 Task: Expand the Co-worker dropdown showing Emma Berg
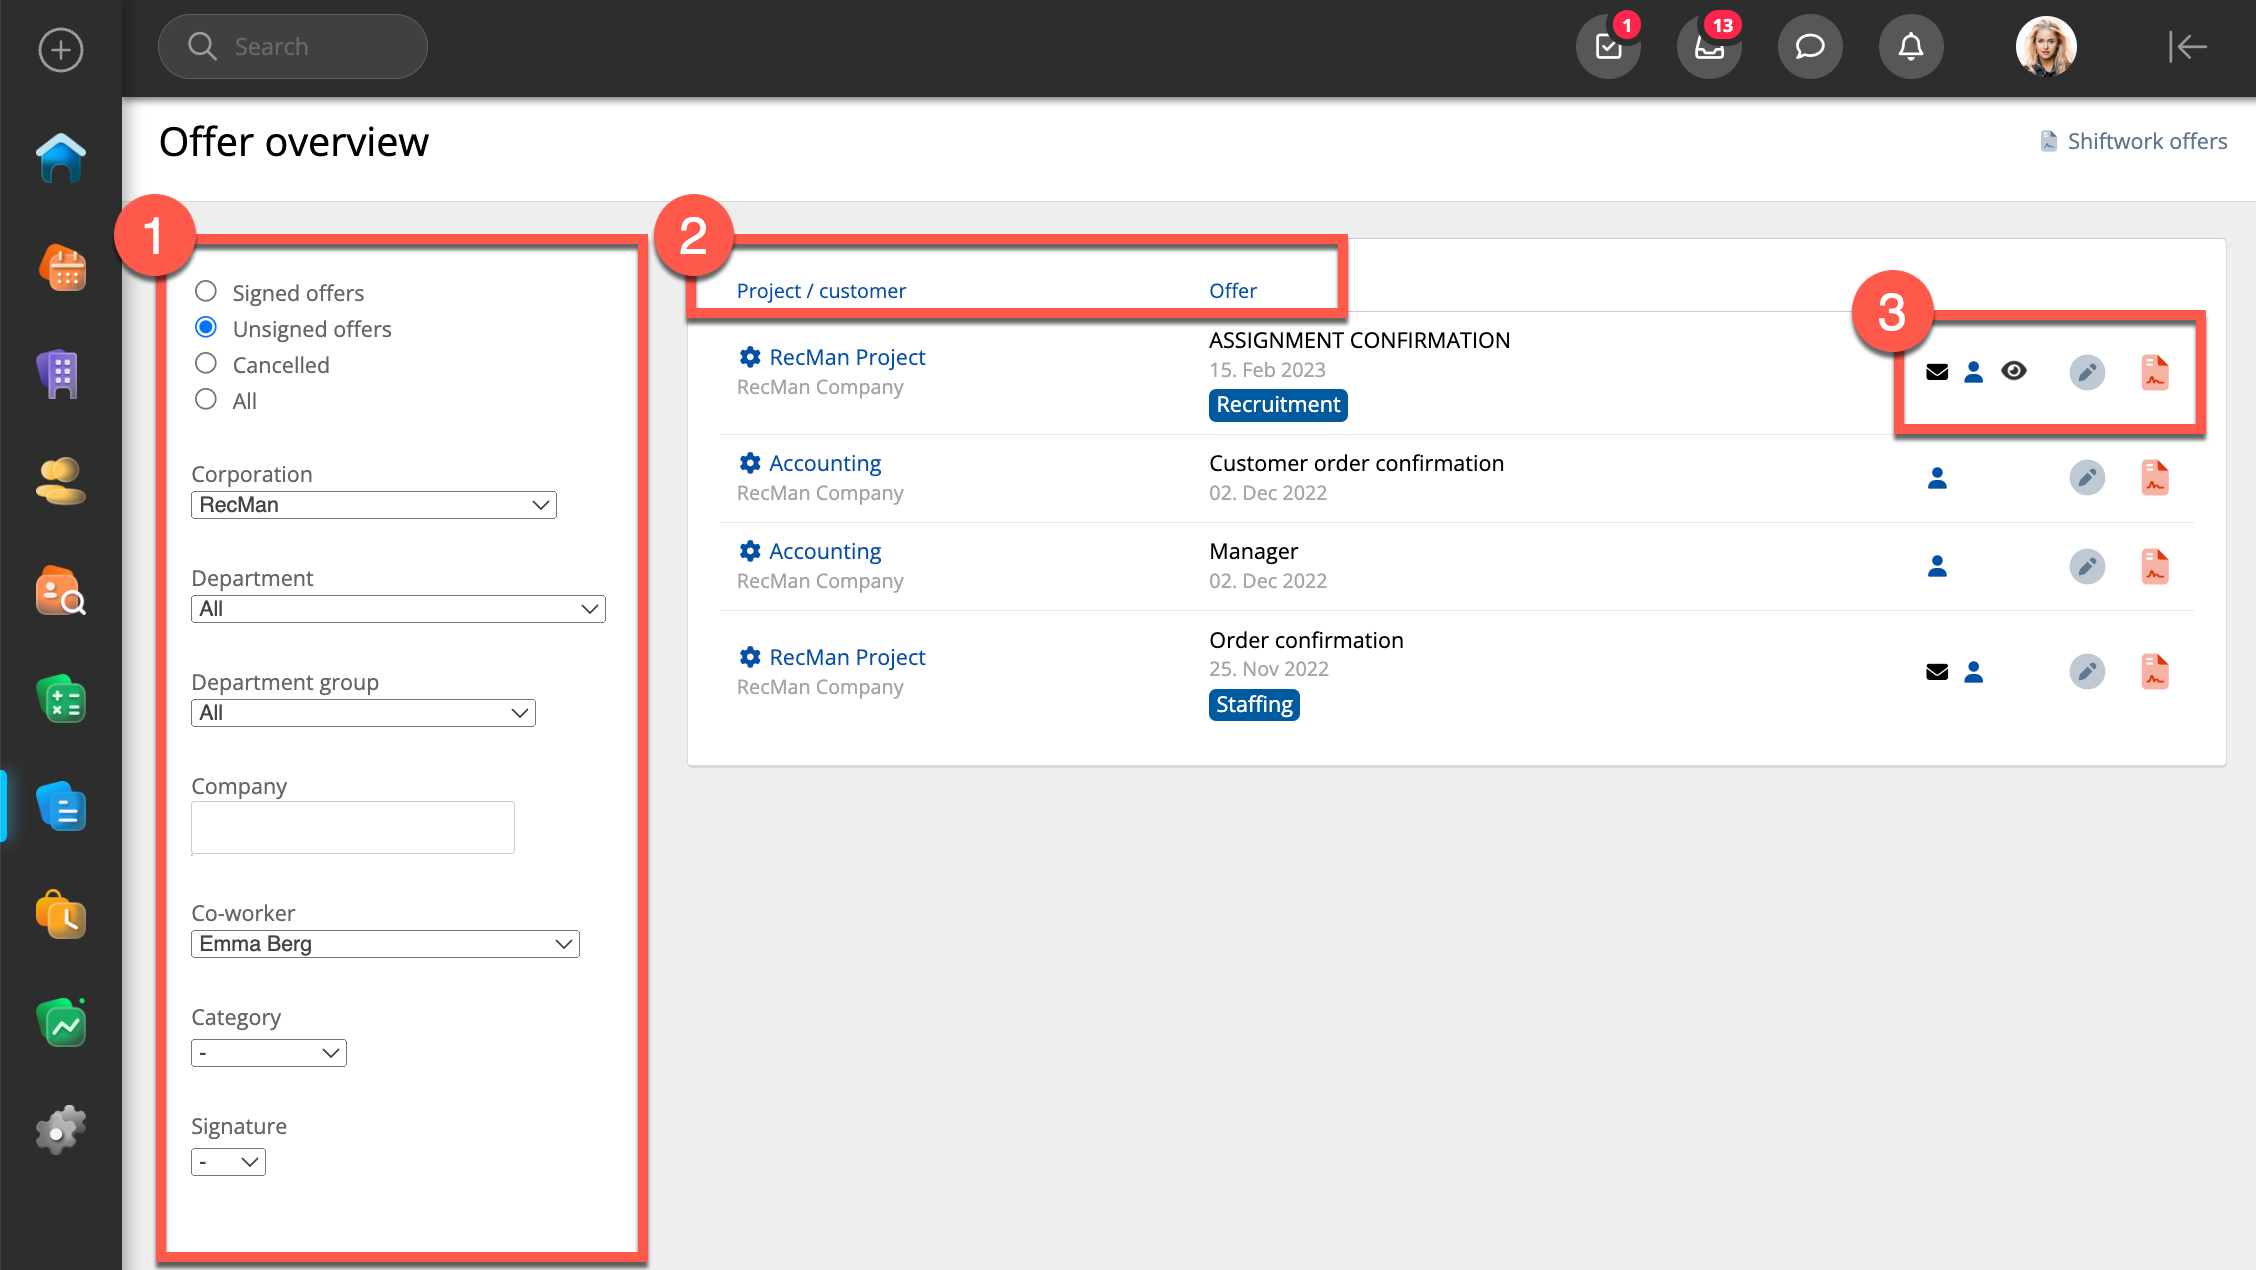click(x=385, y=944)
